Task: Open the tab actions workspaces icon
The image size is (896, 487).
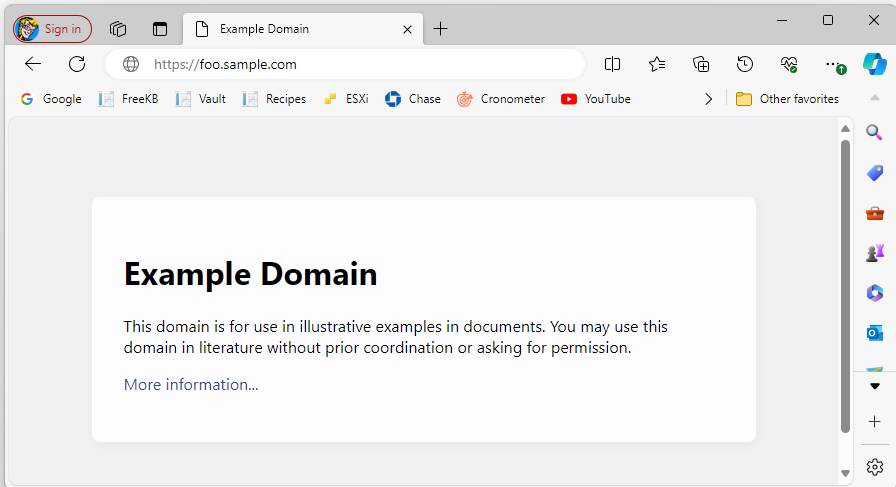Action: click(x=118, y=29)
